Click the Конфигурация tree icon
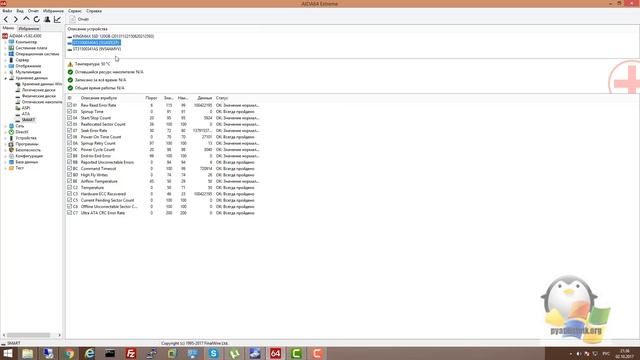This screenshot has width=640, height=360. pos(11,156)
